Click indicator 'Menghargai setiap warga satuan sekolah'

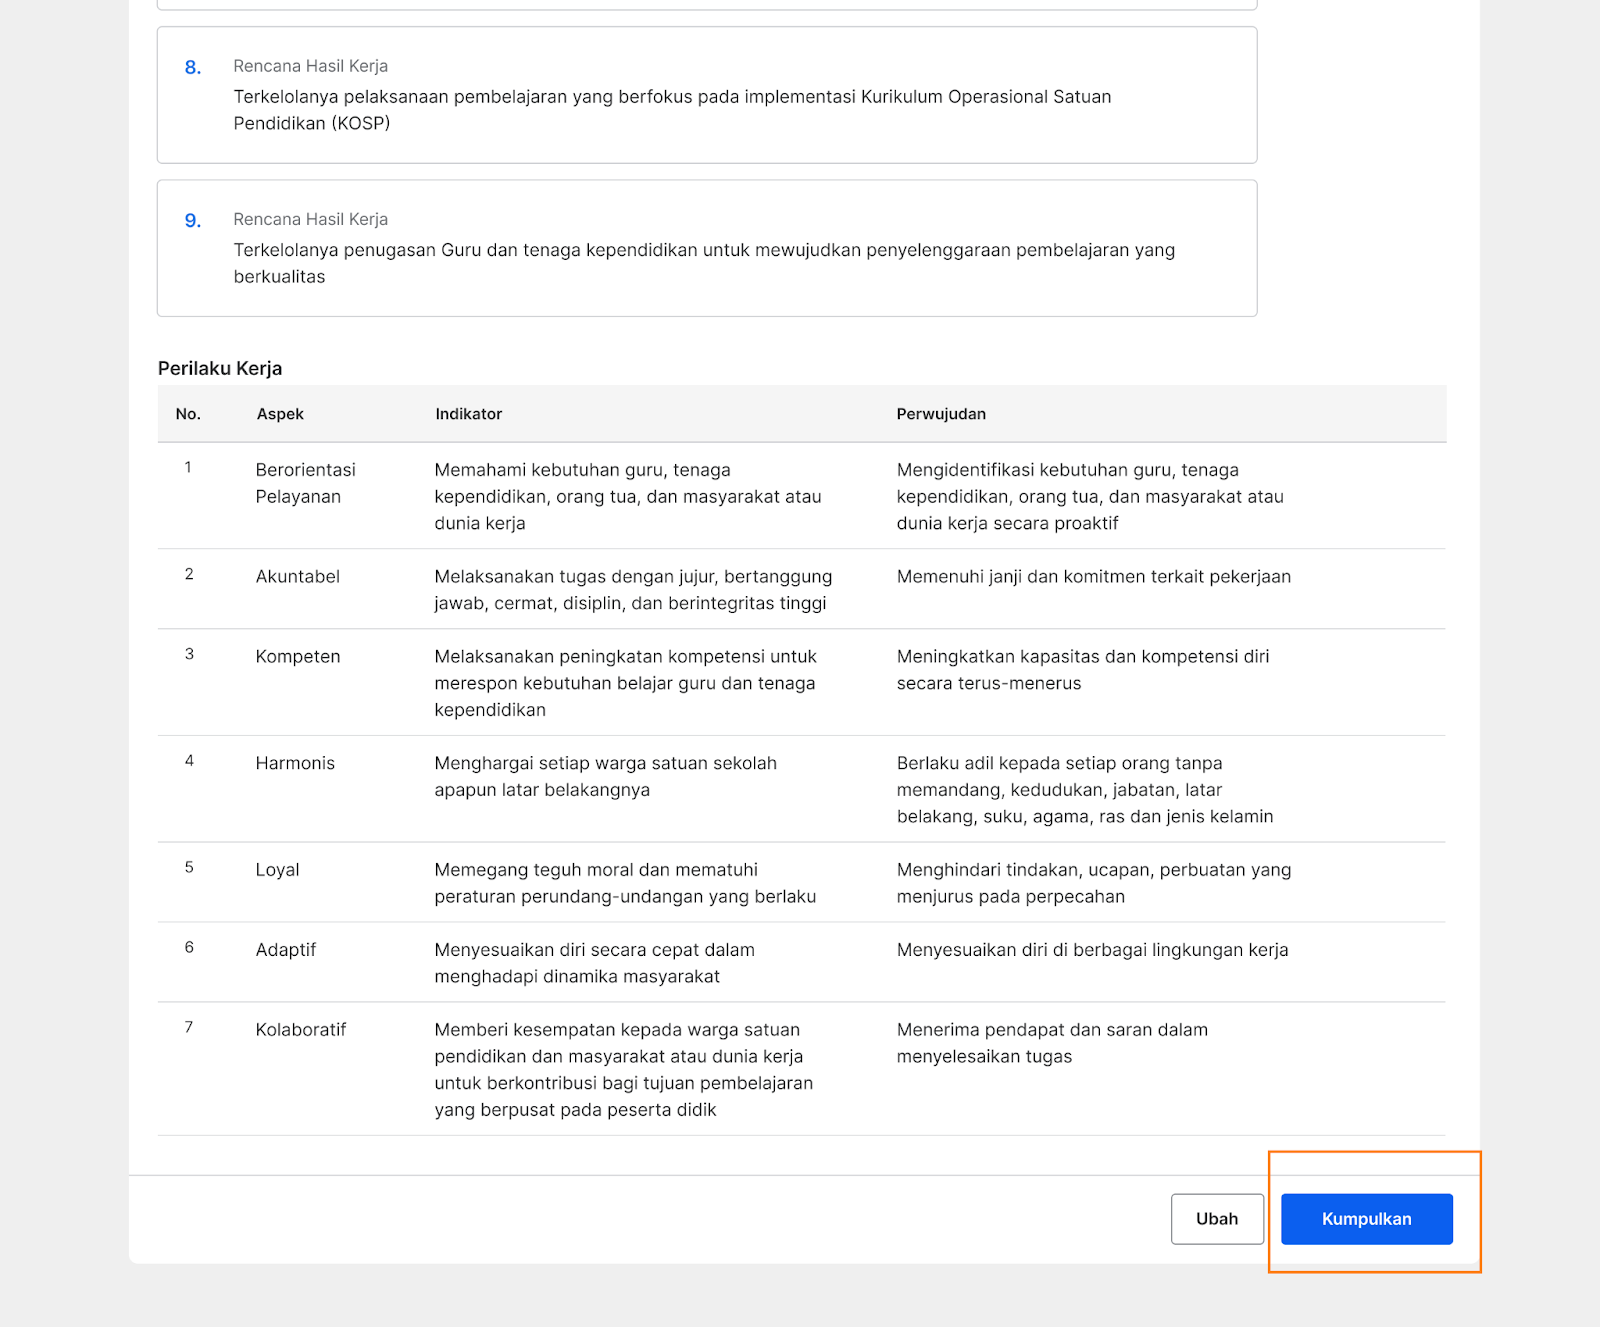tap(606, 776)
